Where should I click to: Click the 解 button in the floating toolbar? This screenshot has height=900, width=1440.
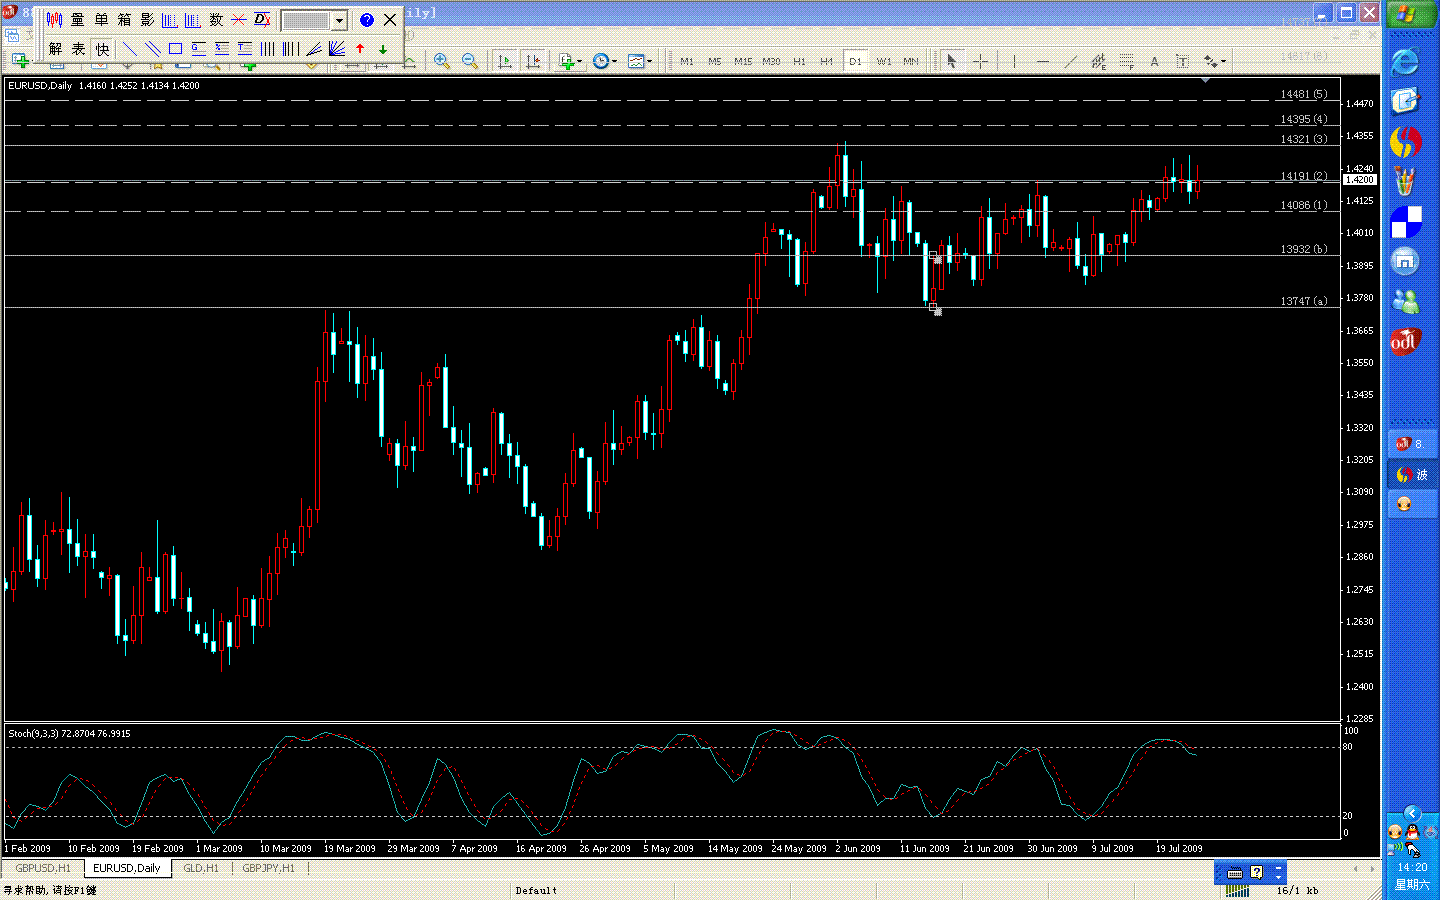[x=55, y=49]
